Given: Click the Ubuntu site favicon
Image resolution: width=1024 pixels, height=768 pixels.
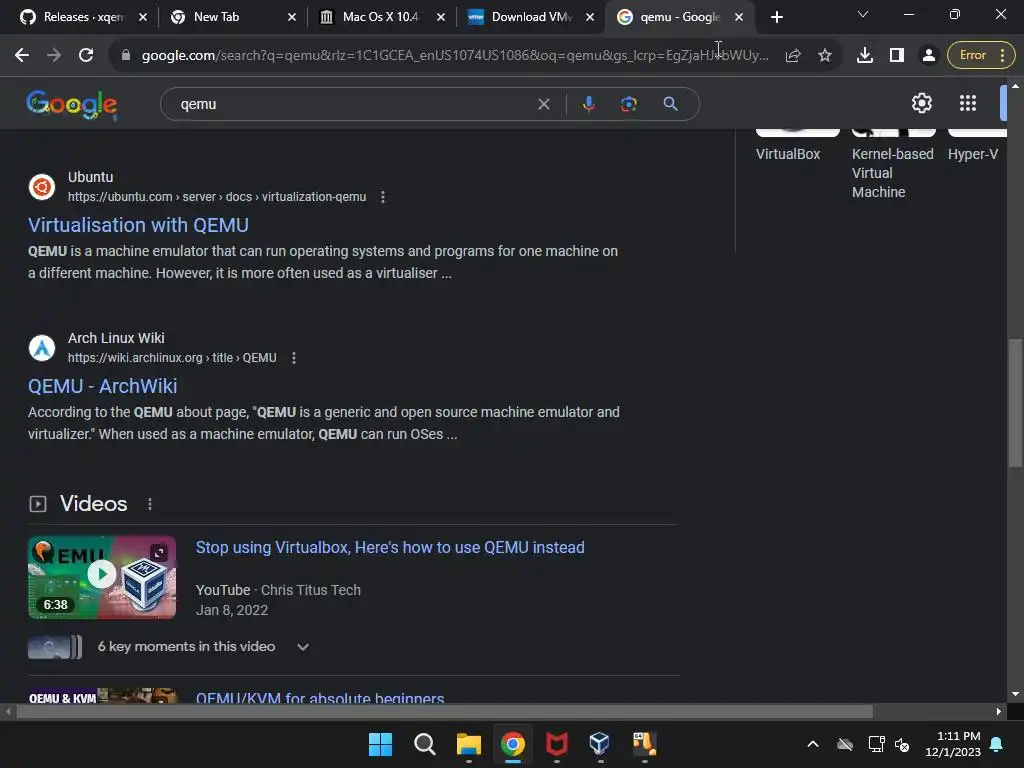Looking at the screenshot, I should 42,187.
